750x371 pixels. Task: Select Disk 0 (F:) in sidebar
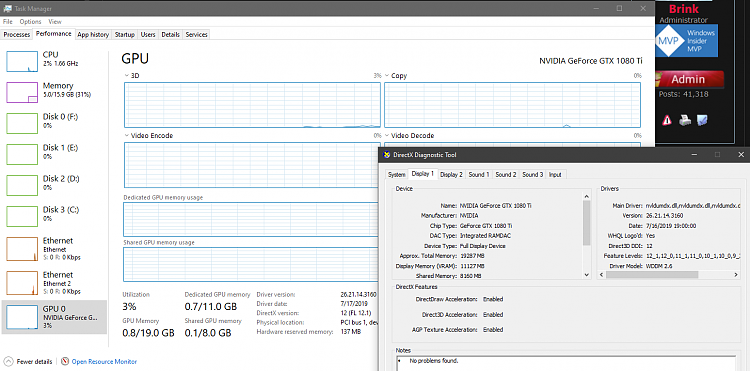click(55, 123)
